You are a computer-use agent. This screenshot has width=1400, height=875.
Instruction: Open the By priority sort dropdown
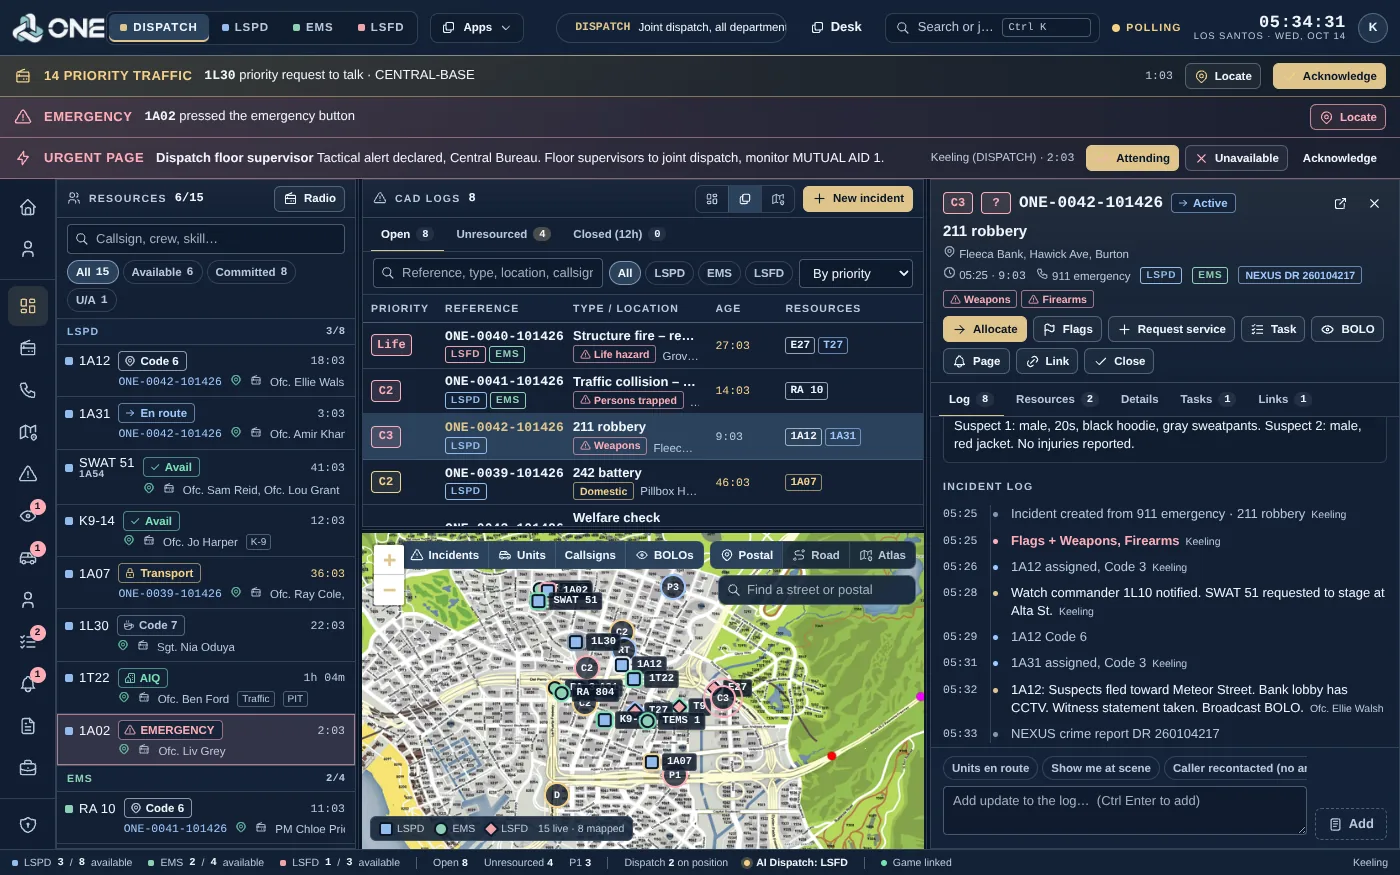[x=856, y=273]
